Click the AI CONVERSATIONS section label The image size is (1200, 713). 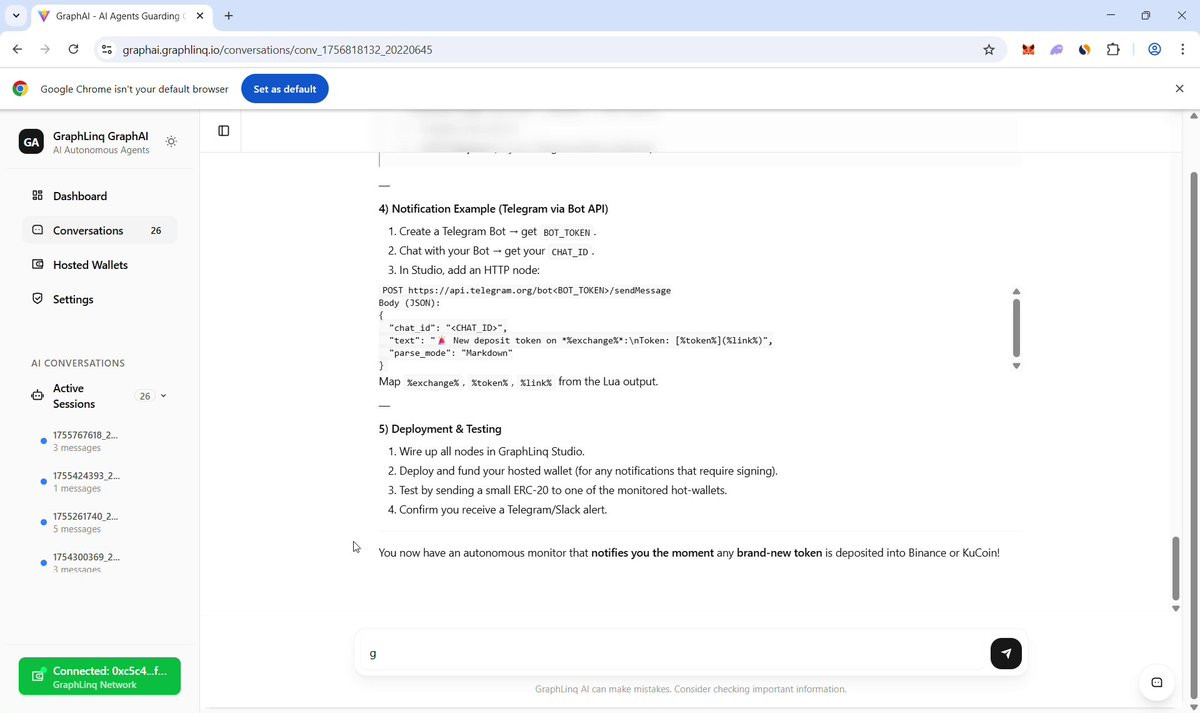(78, 363)
